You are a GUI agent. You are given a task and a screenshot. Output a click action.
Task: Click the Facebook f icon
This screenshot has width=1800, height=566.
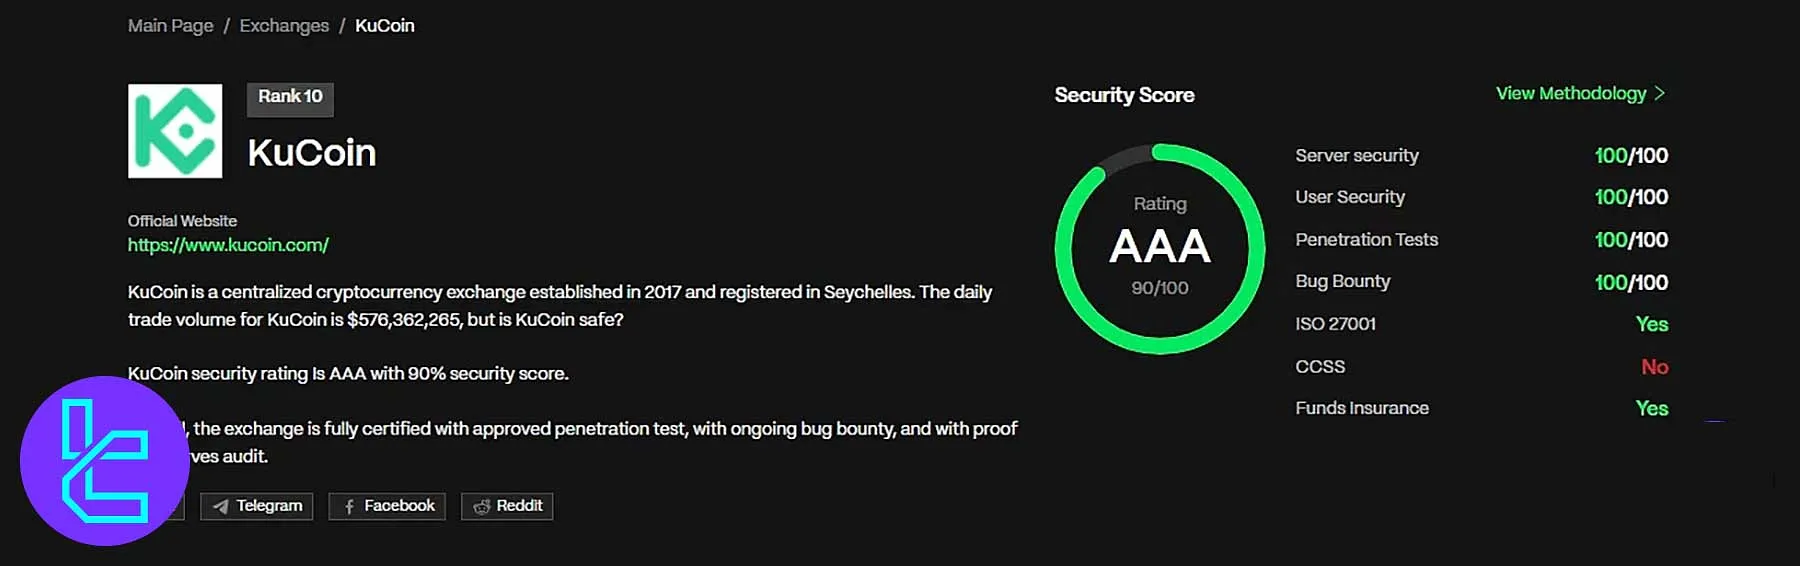point(349,507)
